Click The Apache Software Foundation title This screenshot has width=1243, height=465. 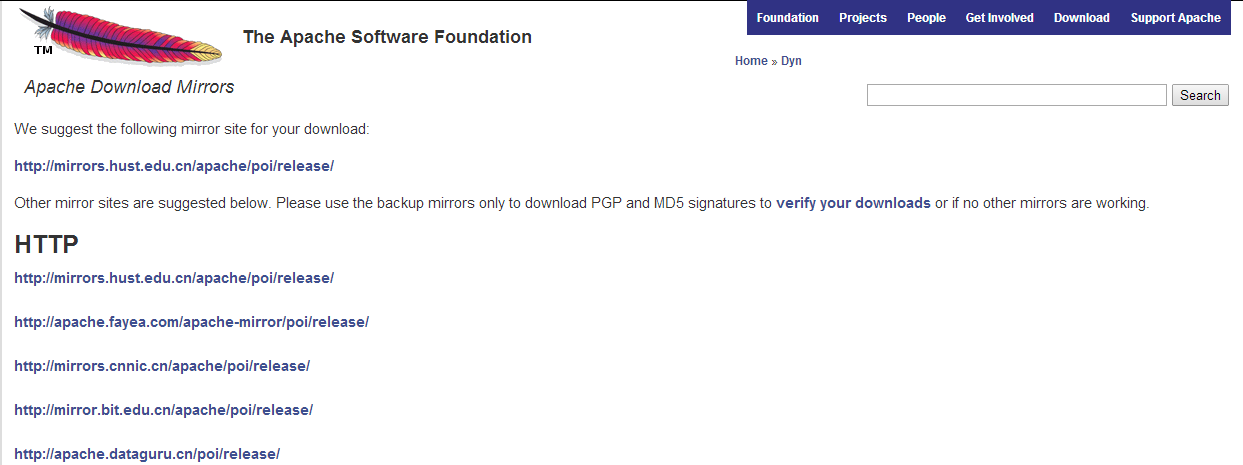(x=387, y=37)
